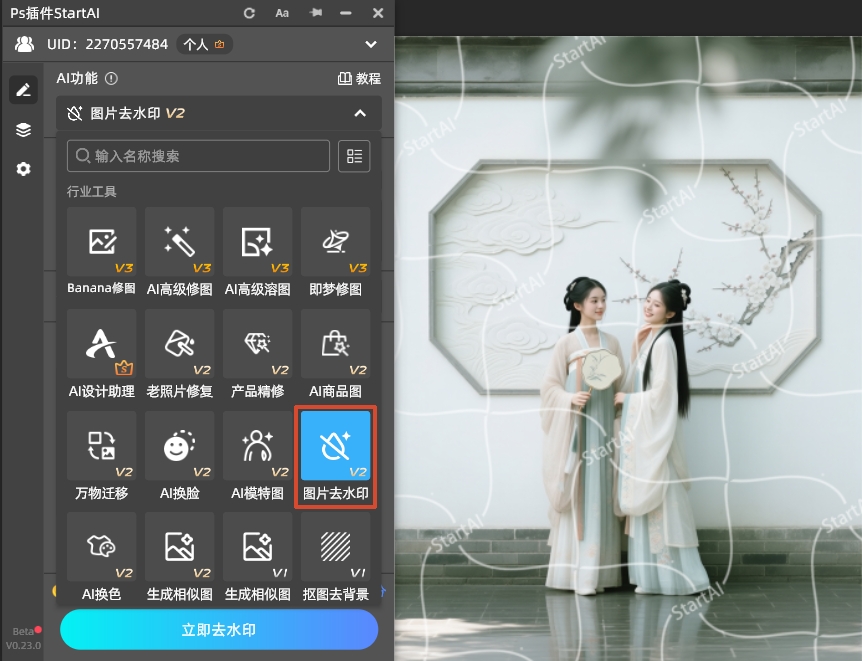Click the 个人 account type badge
The image size is (862, 661).
[x=205, y=44]
